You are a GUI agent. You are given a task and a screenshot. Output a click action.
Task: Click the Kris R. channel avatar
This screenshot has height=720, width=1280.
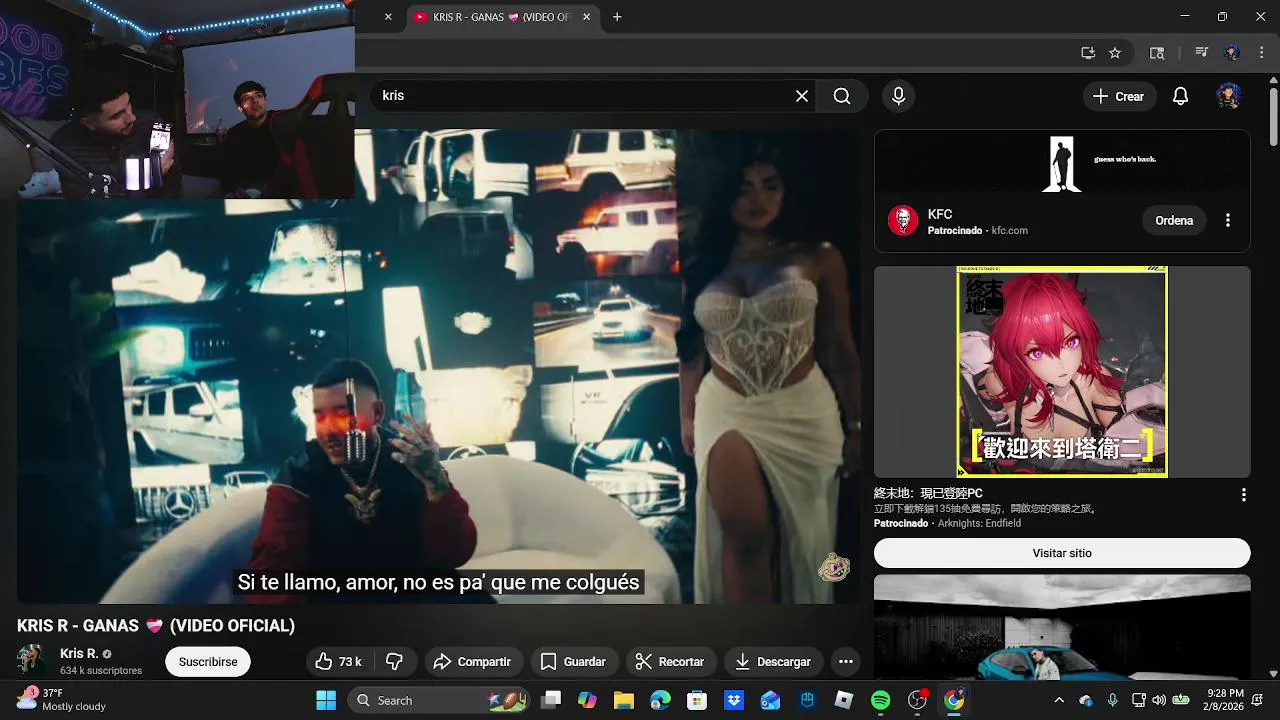(31, 660)
